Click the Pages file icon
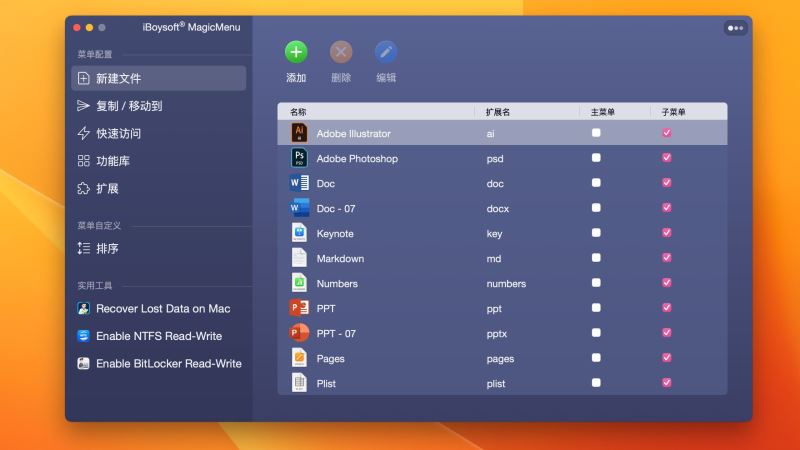Viewport: 800px width, 450px height. (x=299, y=358)
